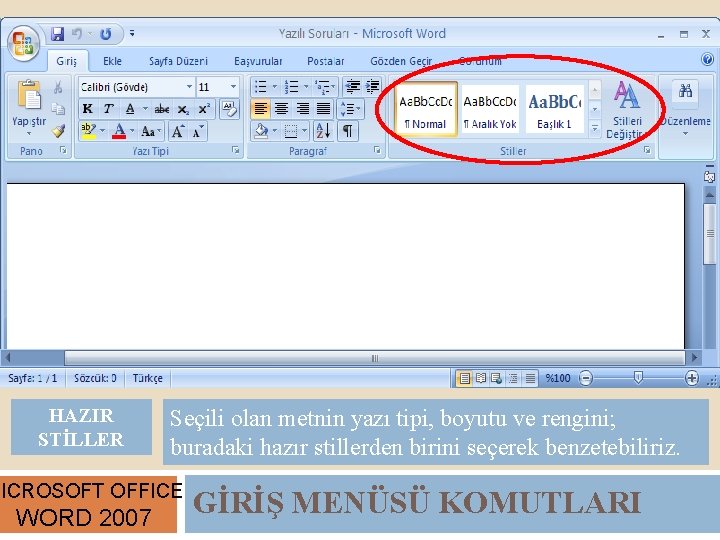This screenshot has width=720, height=540.
Task: Open the Düzenleme binoculars menu
Action: click(x=685, y=108)
